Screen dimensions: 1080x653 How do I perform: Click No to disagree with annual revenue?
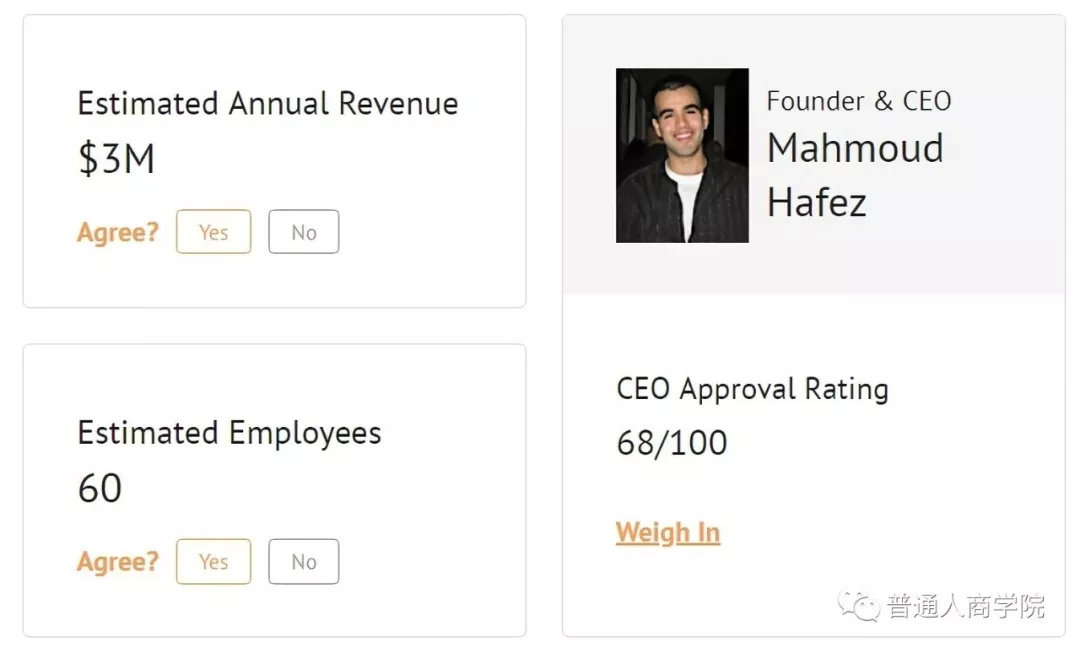303,232
